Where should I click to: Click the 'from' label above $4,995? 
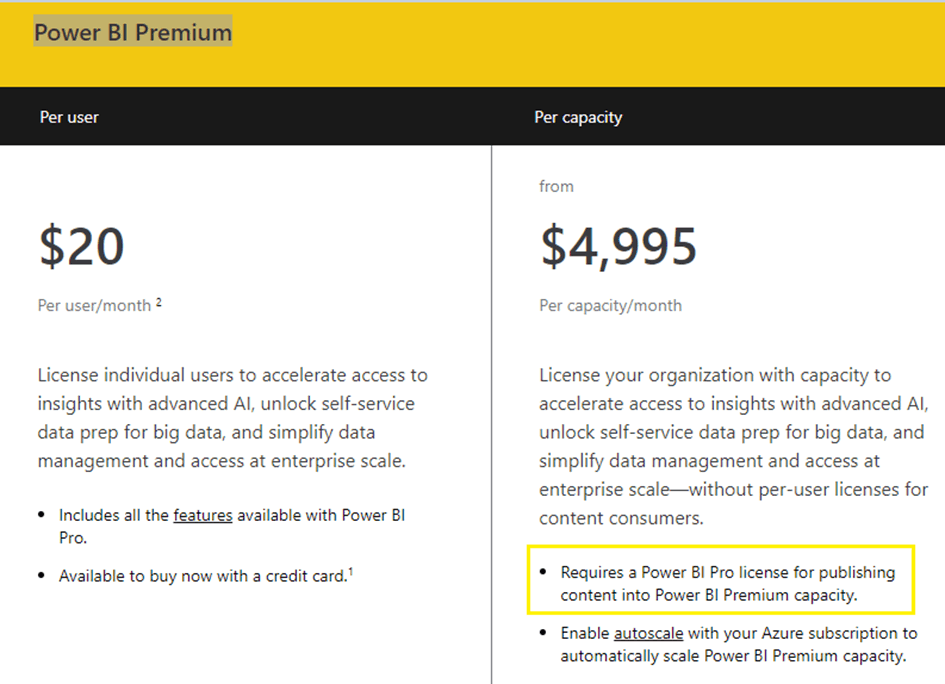556,186
